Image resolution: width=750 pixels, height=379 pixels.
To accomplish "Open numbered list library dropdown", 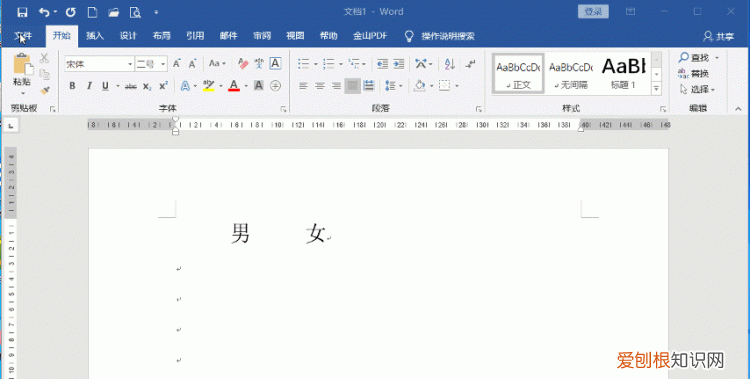I will [341, 64].
